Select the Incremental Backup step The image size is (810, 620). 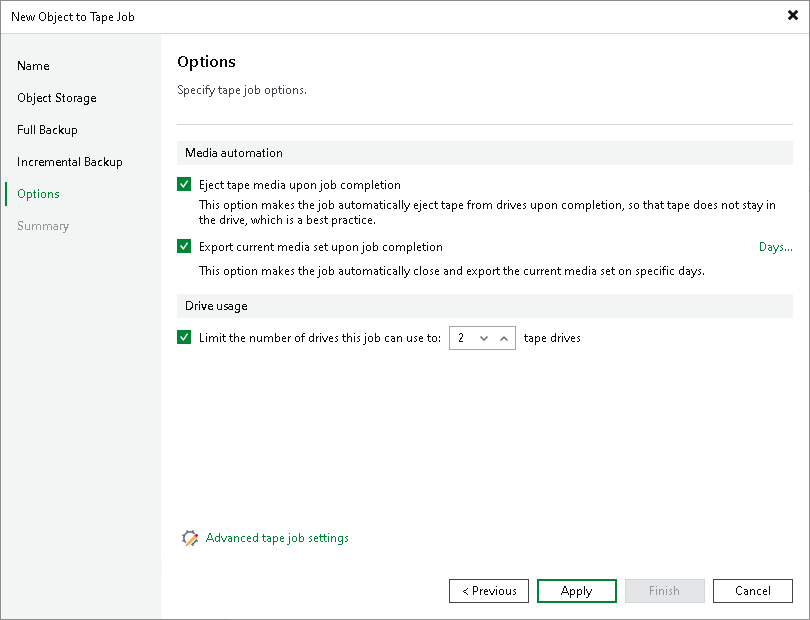[x=70, y=162]
